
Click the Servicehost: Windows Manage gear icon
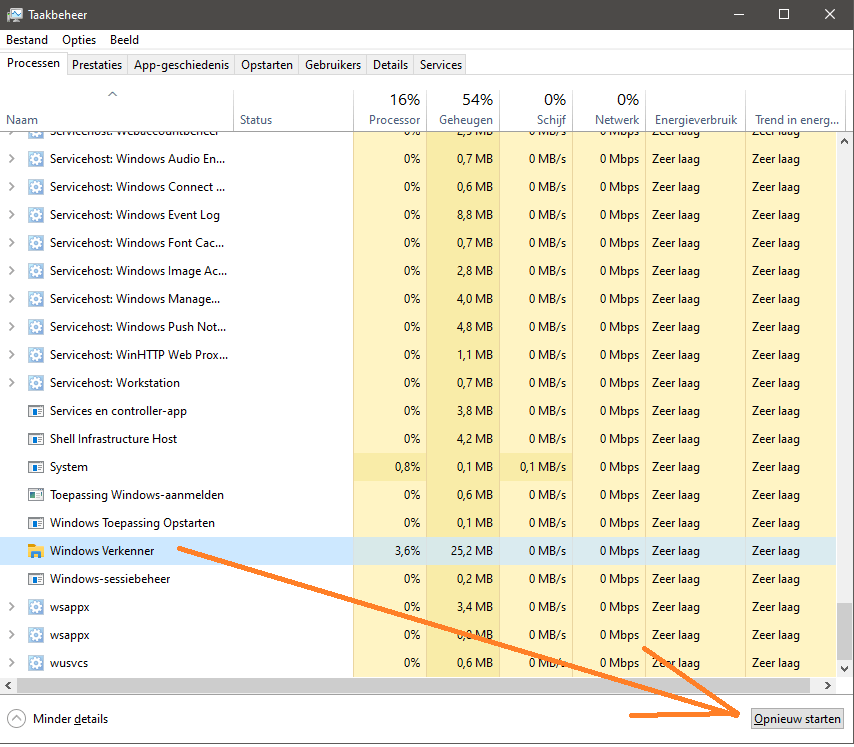pyautogui.click(x=35, y=299)
